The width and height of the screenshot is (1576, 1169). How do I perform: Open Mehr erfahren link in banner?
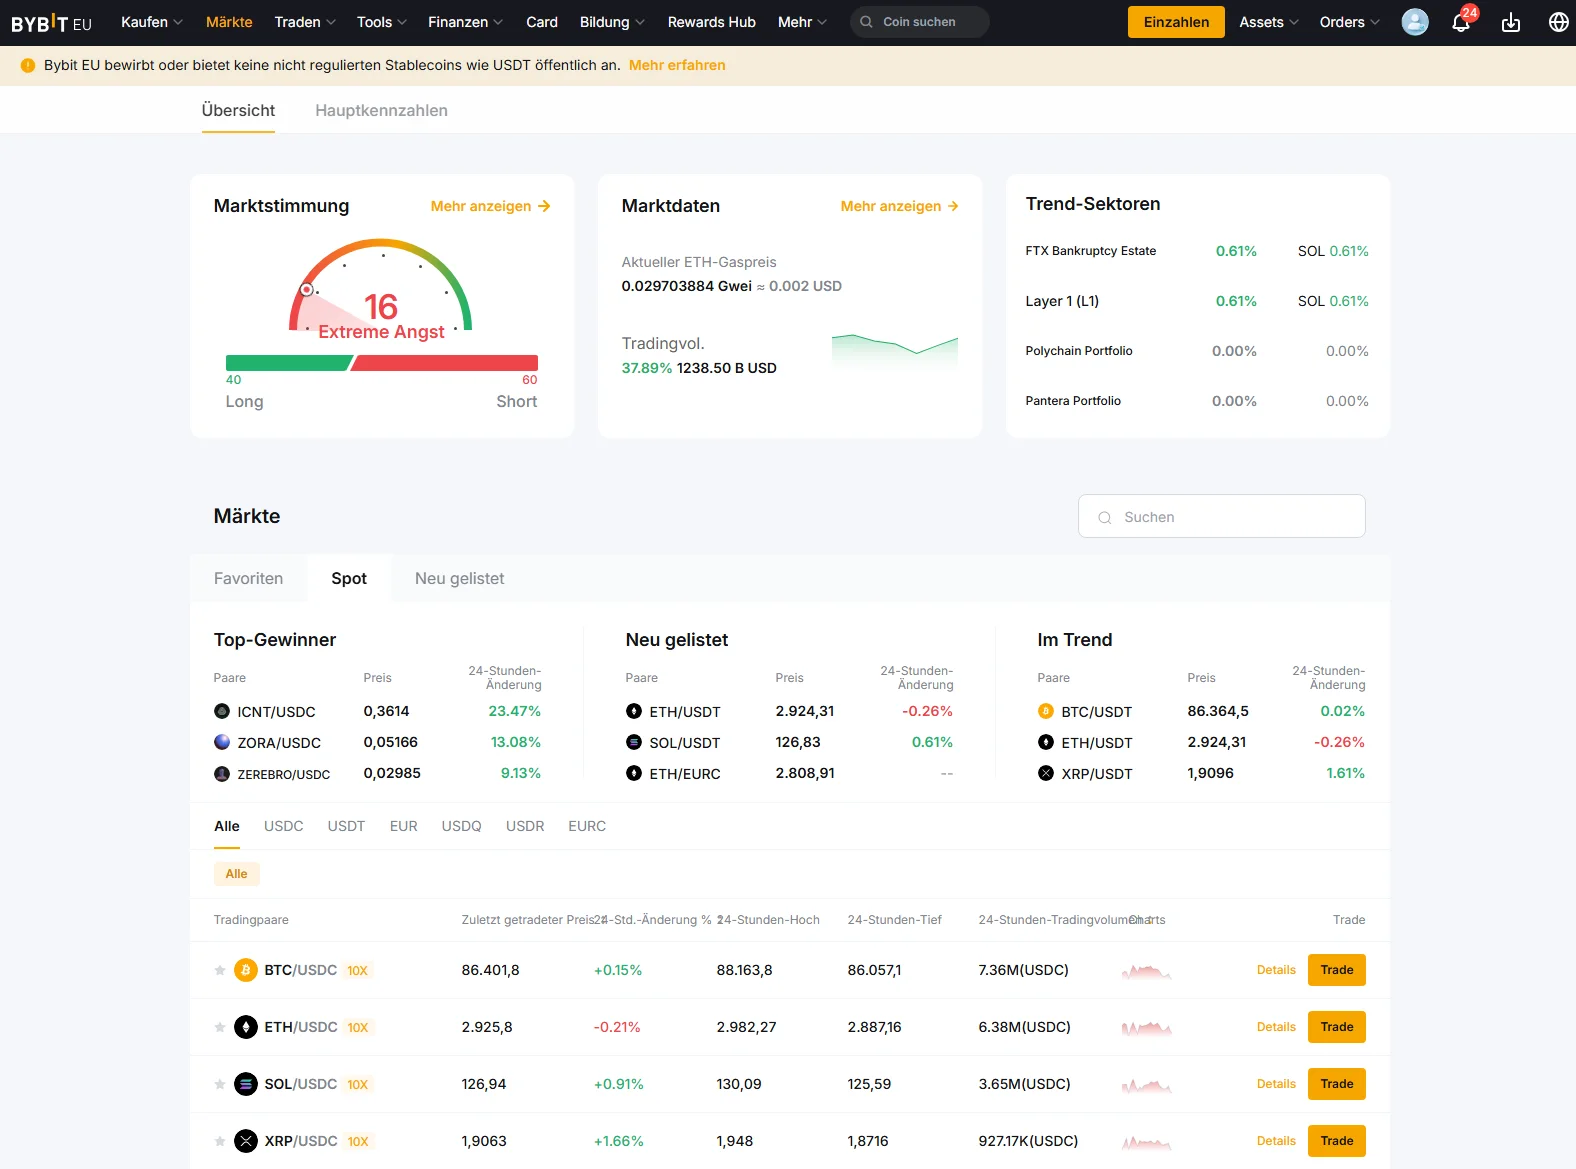[x=677, y=65]
